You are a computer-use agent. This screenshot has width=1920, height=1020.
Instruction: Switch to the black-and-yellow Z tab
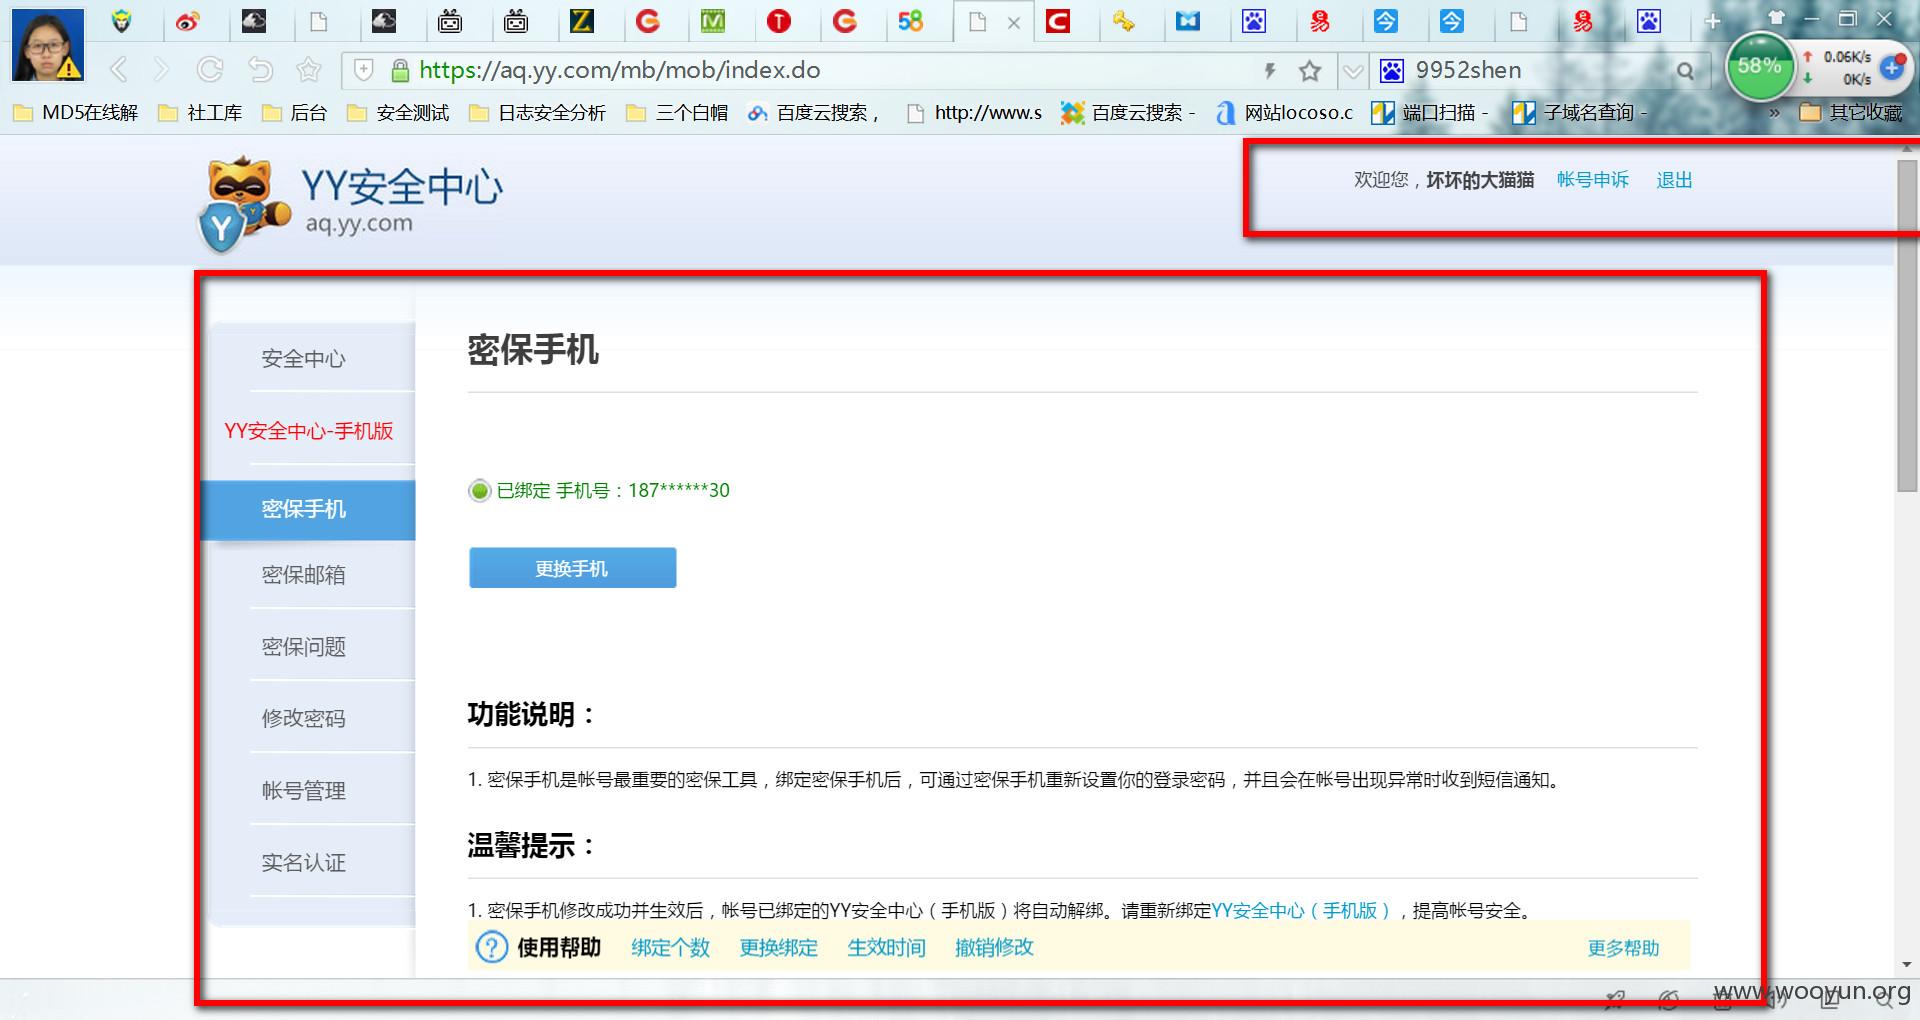coord(581,21)
